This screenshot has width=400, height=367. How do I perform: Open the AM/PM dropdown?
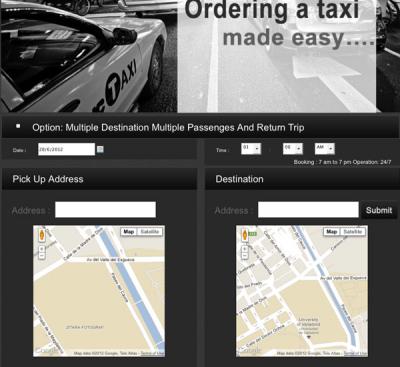click(324, 149)
